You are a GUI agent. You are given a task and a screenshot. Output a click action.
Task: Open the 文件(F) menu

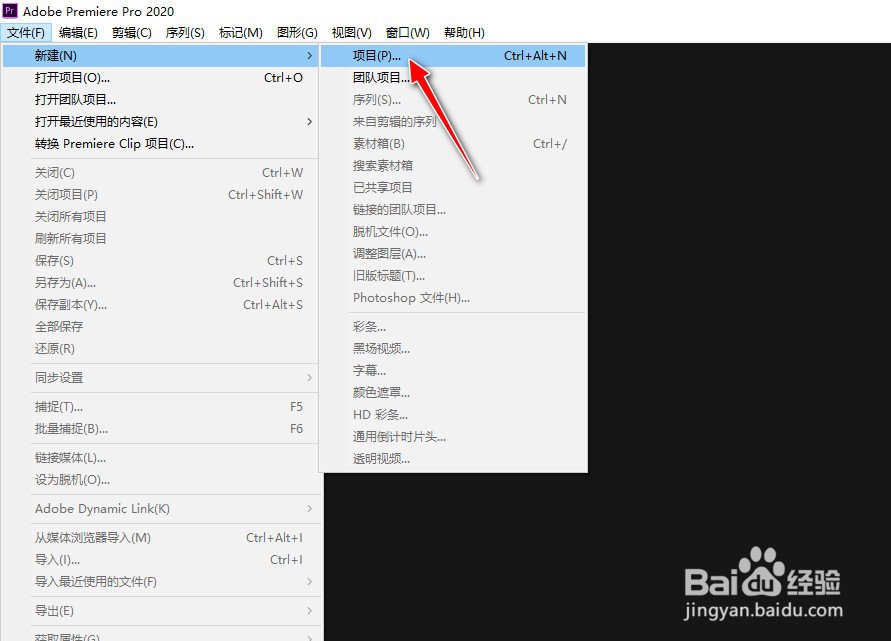coord(26,32)
